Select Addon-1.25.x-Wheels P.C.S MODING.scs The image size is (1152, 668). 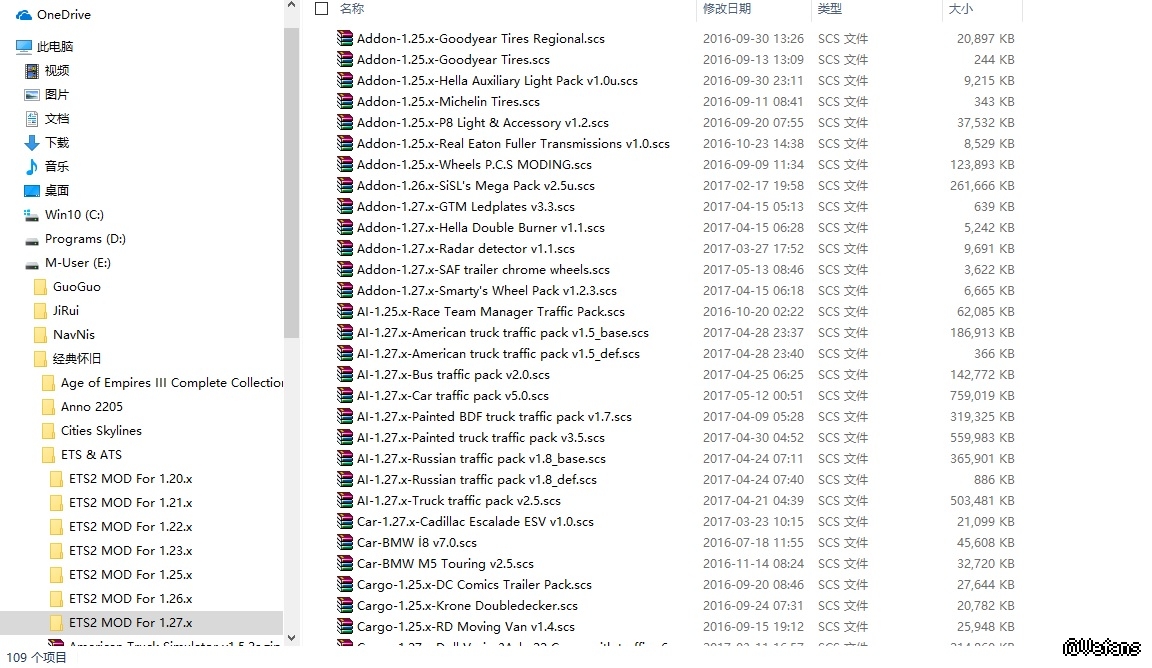(475, 165)
